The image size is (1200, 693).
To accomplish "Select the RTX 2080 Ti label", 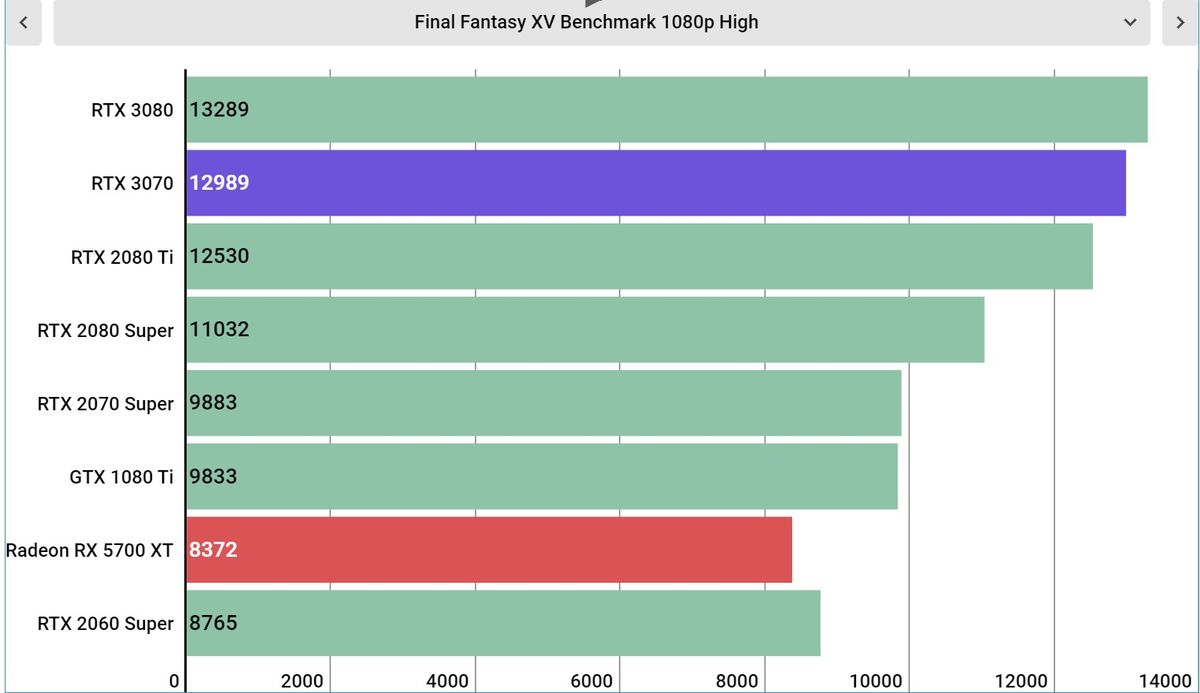I will tap(122, 257).
